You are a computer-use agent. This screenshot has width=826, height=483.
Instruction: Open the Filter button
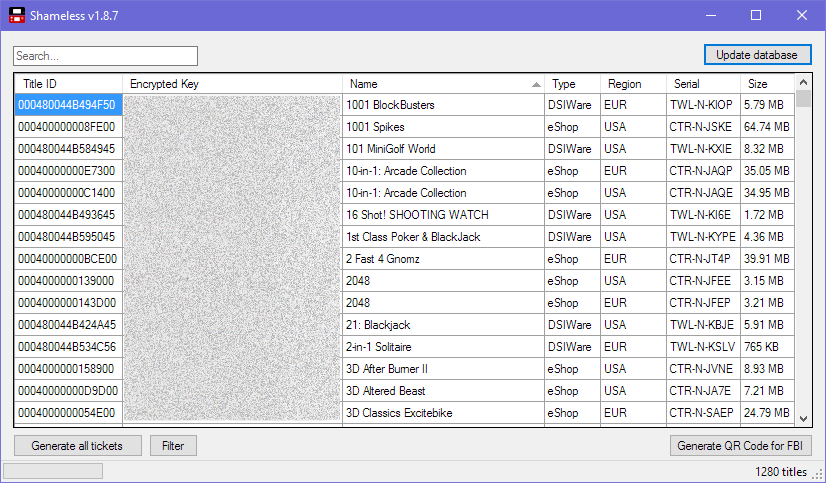[x=173, y=446]
